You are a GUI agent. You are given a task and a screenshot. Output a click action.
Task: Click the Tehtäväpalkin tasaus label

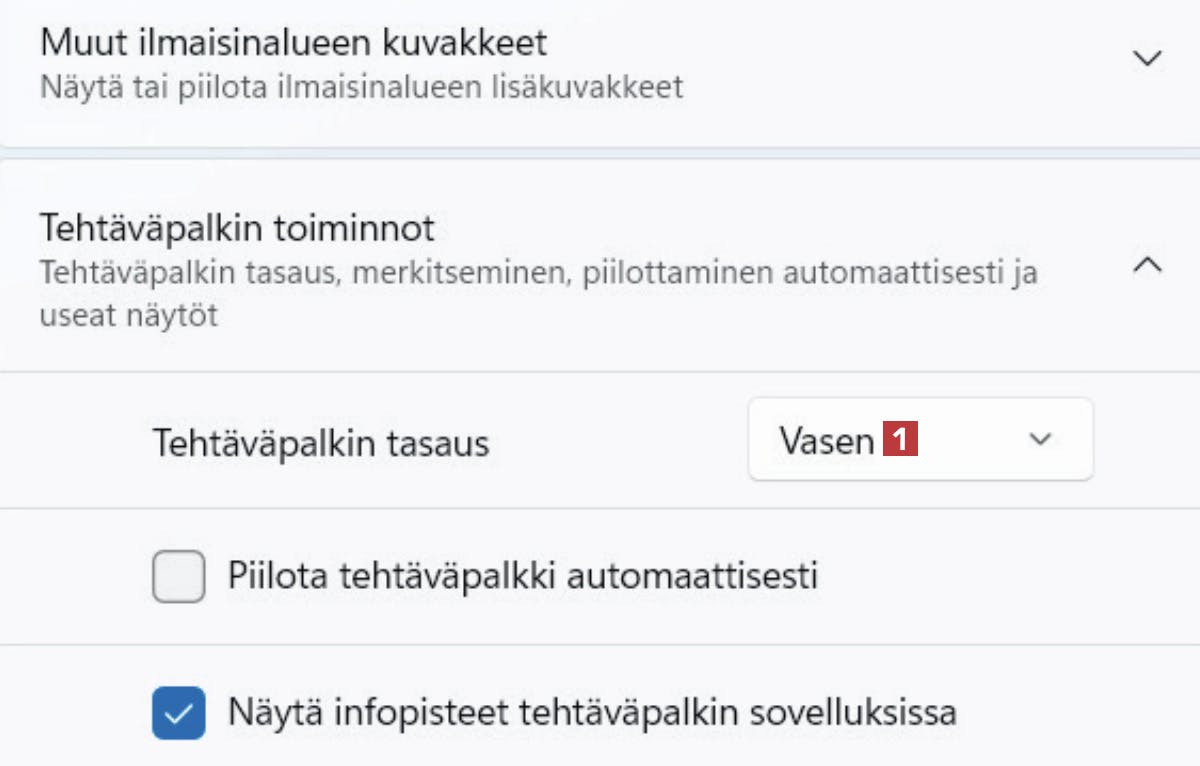point(320,443)
